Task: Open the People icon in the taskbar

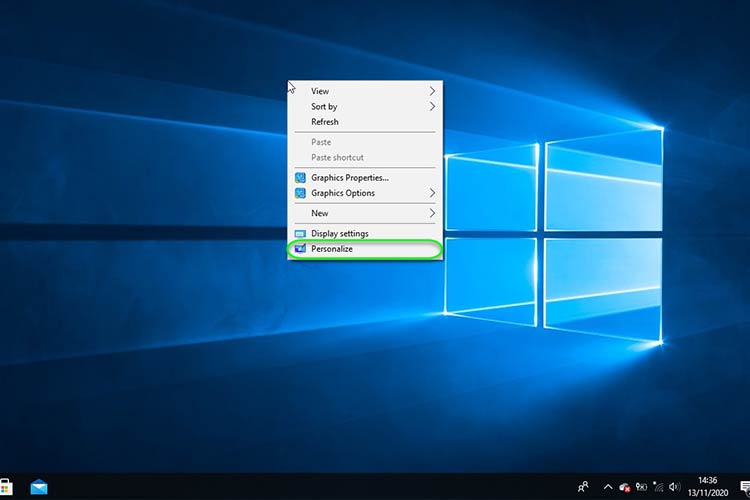Action: [583, 487]
